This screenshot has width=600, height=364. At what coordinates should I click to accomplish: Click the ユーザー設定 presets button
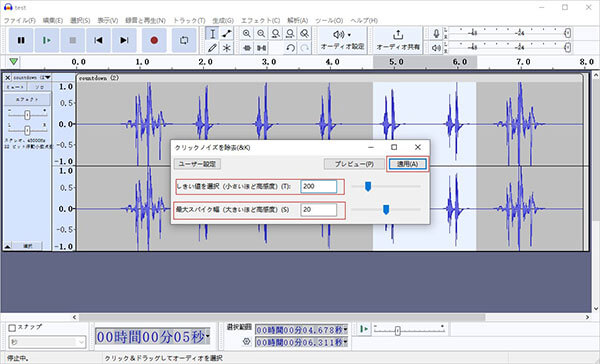click(x=197, y=164)
